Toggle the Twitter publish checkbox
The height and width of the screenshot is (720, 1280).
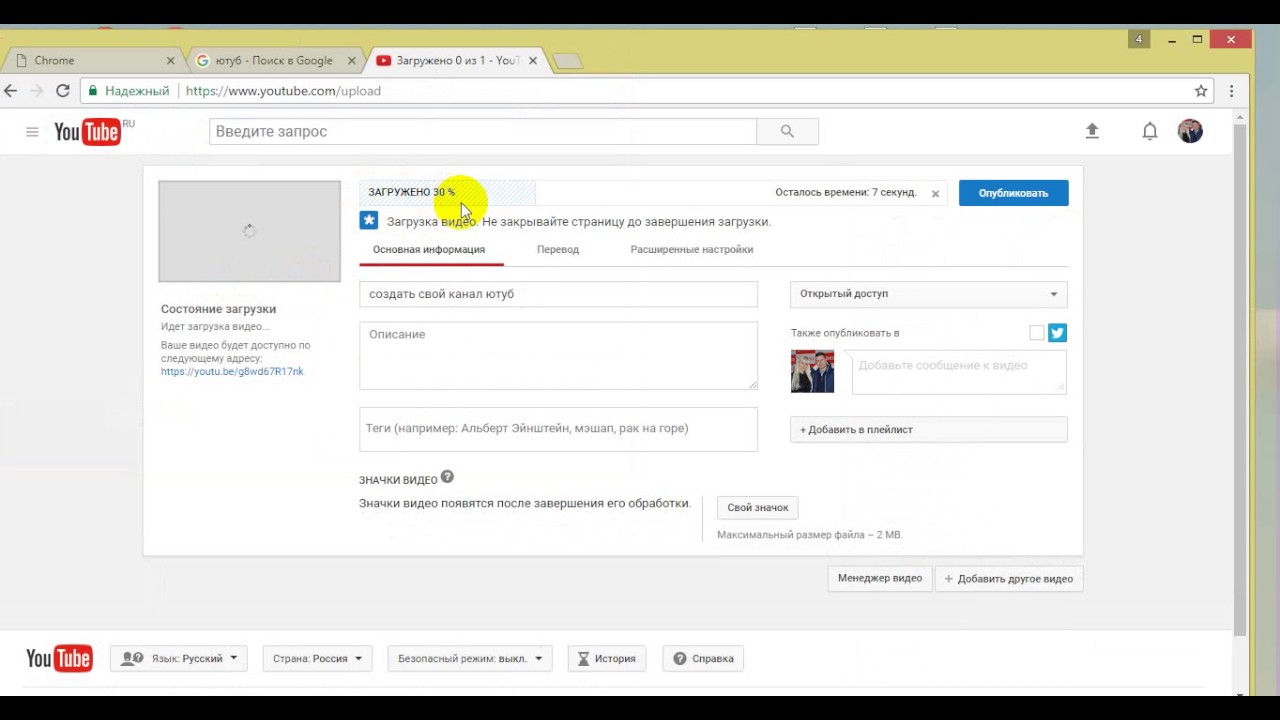point(1036,333)
